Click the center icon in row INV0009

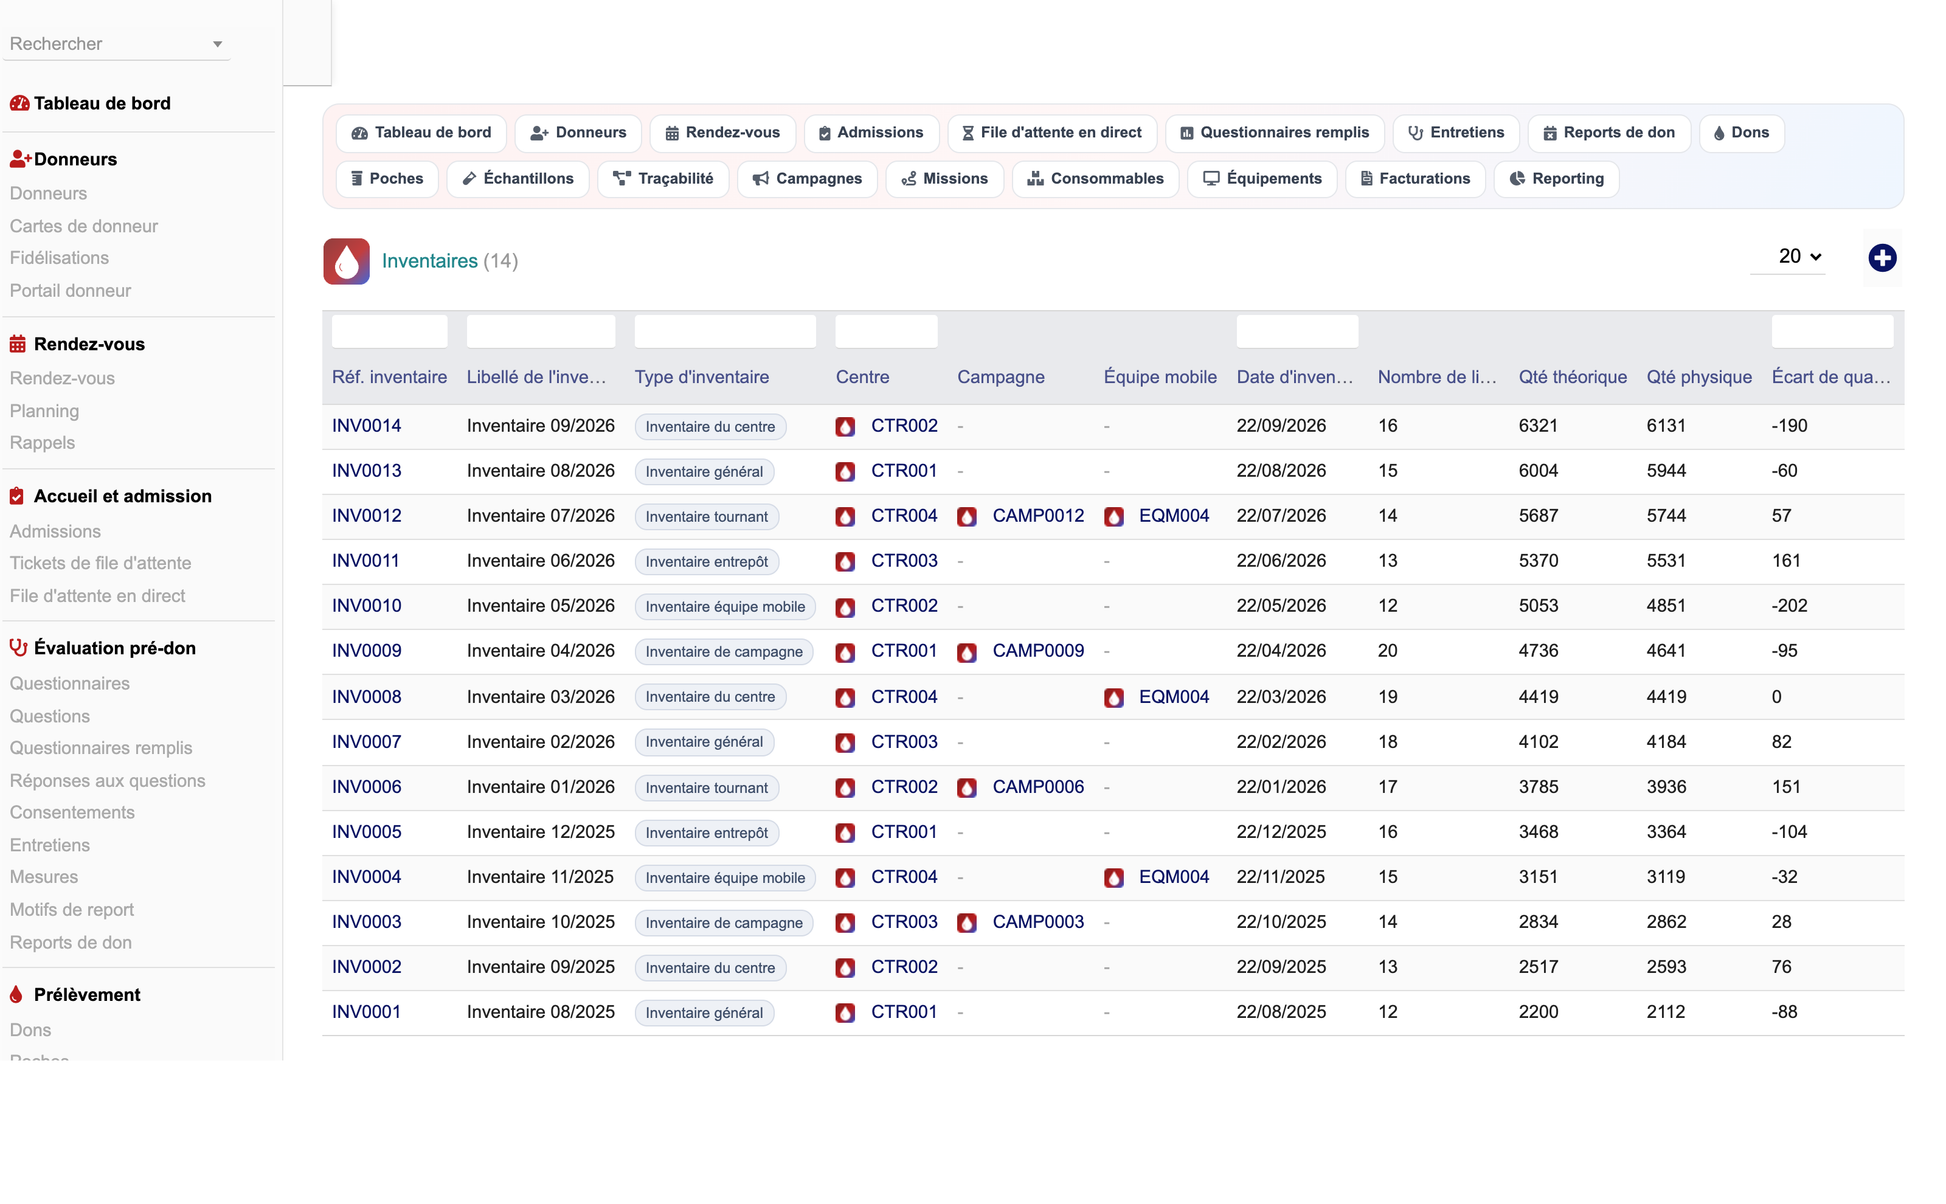(845, 652)
